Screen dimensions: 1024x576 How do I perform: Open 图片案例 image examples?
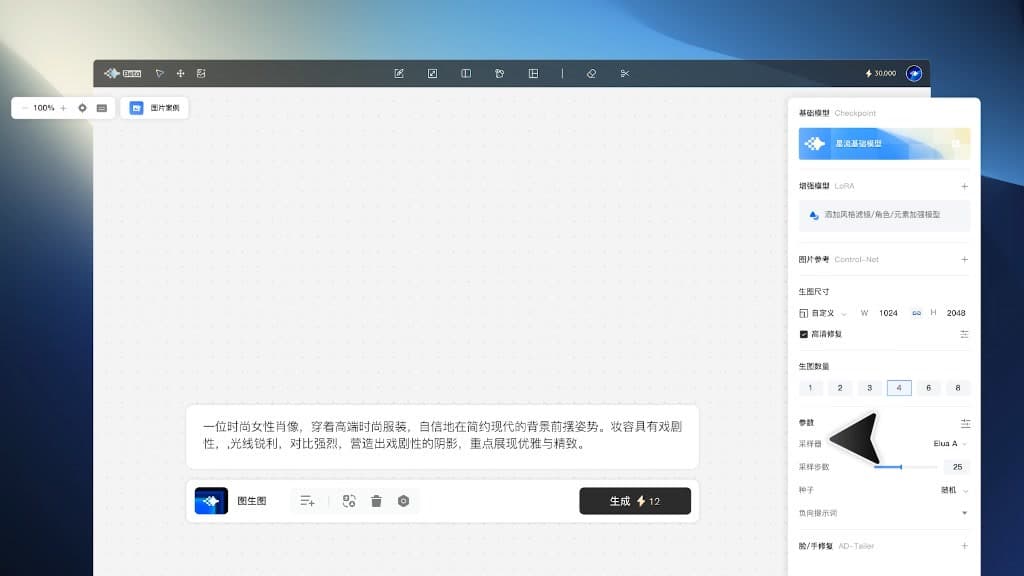[x=154, y=108]
